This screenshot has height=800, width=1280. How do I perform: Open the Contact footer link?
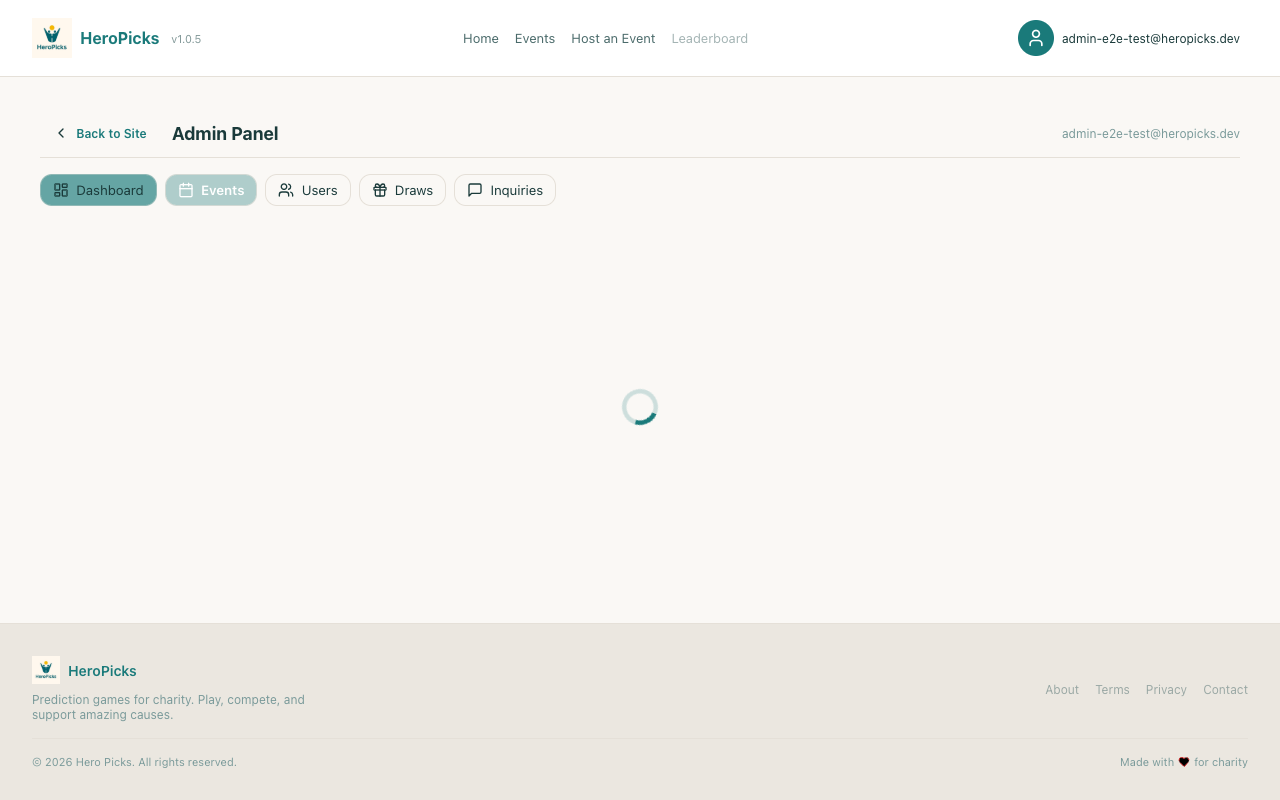[1225, 690]
